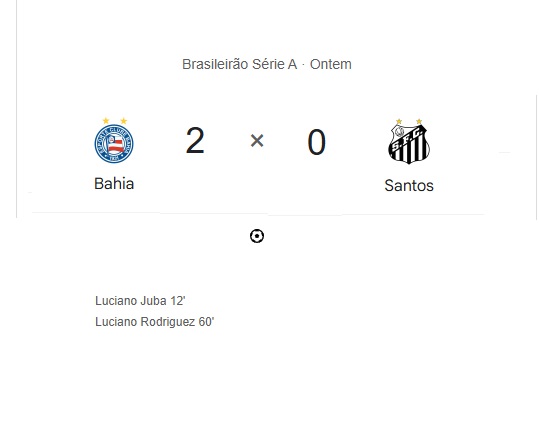Click the divider line below team names
539x421 pixels.
click(x=258, y=214)
